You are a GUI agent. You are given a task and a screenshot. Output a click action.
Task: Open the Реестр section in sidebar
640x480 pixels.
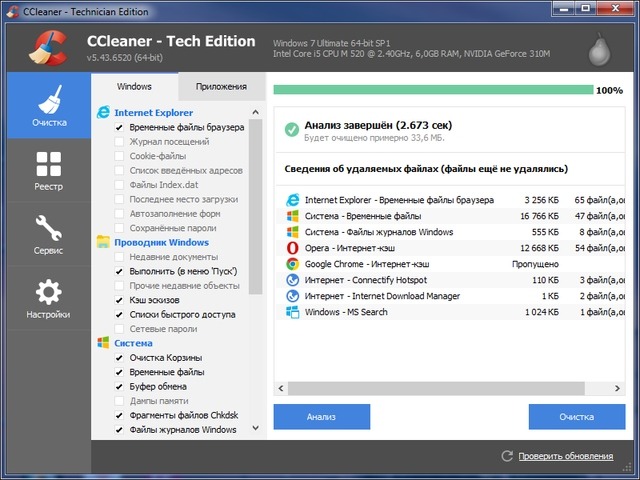point(47,172)
